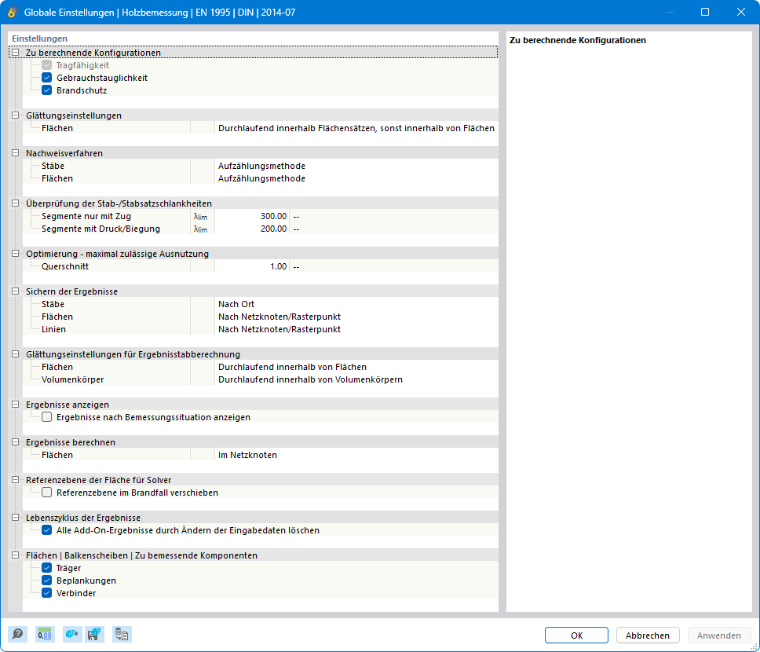The image size is (760, 652).
Task: Collapse the Sichern der Ergebnisse section
Action: coord(16,291)
